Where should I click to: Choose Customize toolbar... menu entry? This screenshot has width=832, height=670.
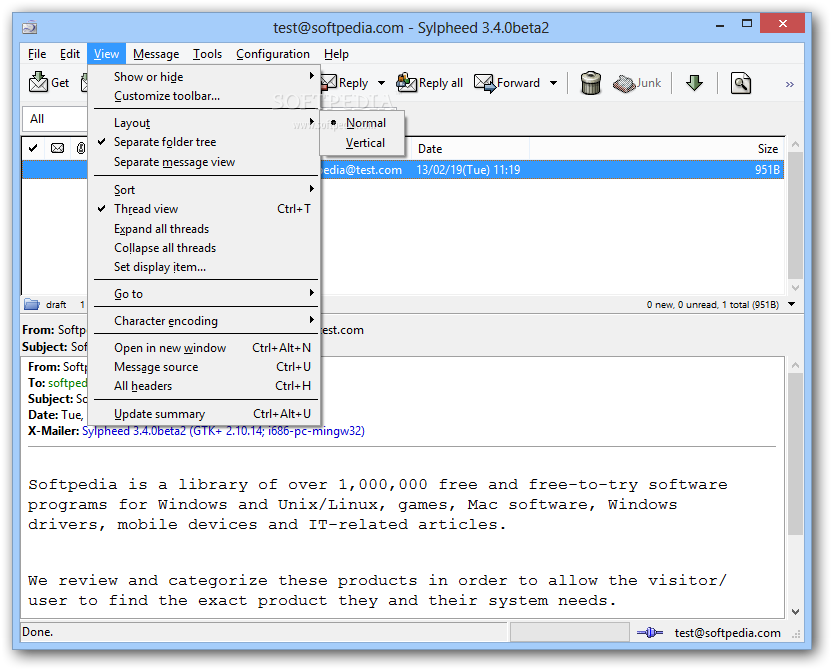pyautogui.click(x=204, y=96)
